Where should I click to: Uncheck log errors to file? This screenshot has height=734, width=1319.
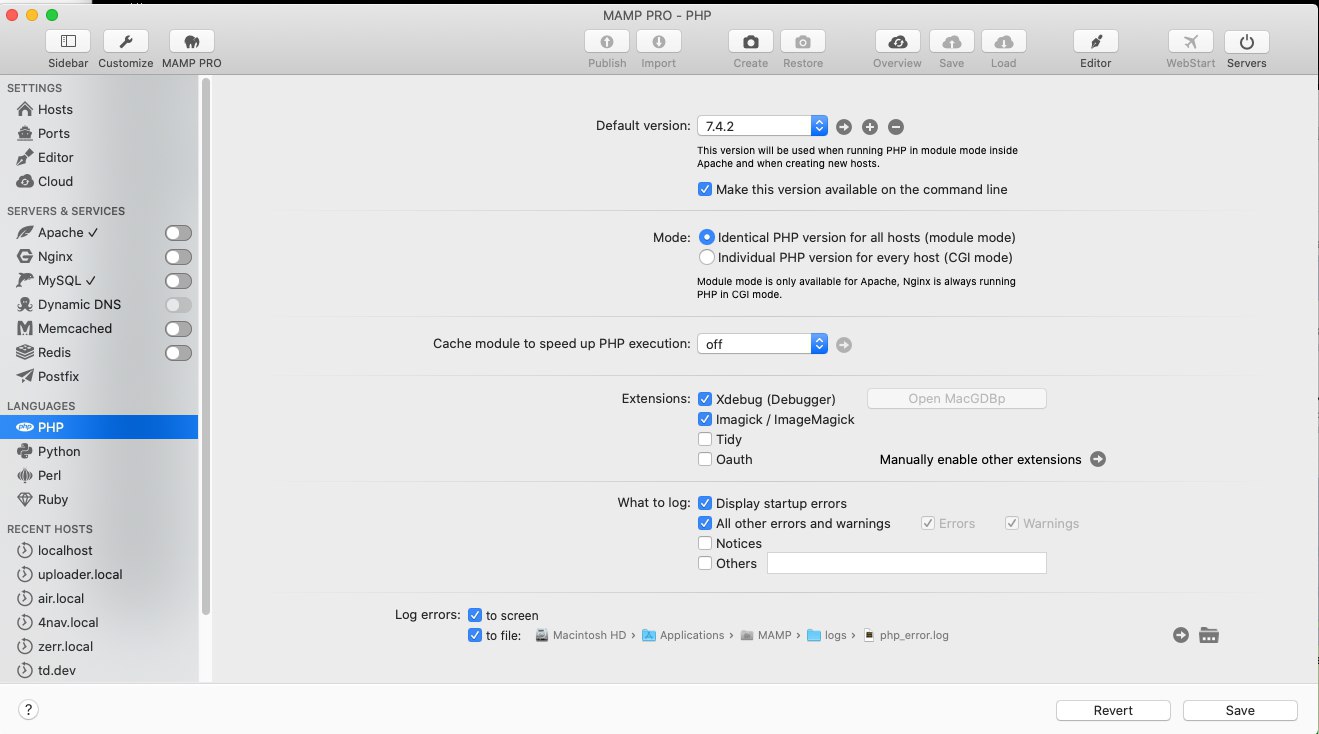pos(475,635)
